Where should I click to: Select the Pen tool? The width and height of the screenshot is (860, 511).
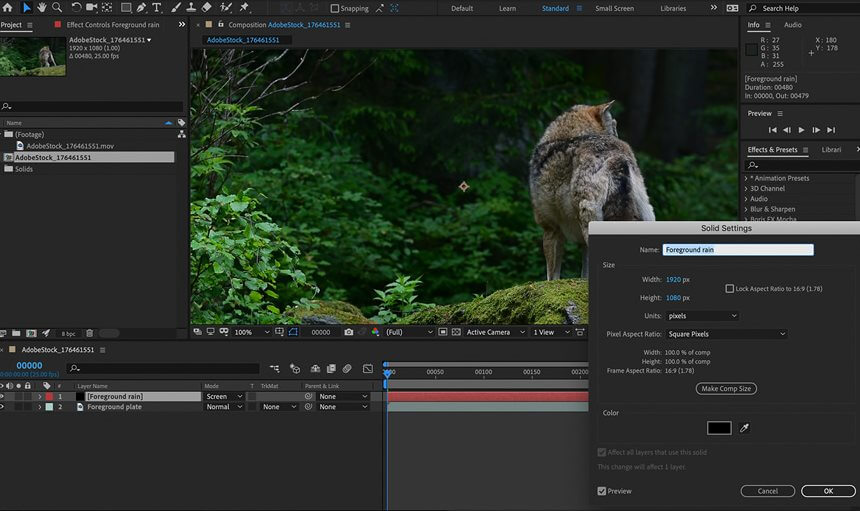[142, 8]
